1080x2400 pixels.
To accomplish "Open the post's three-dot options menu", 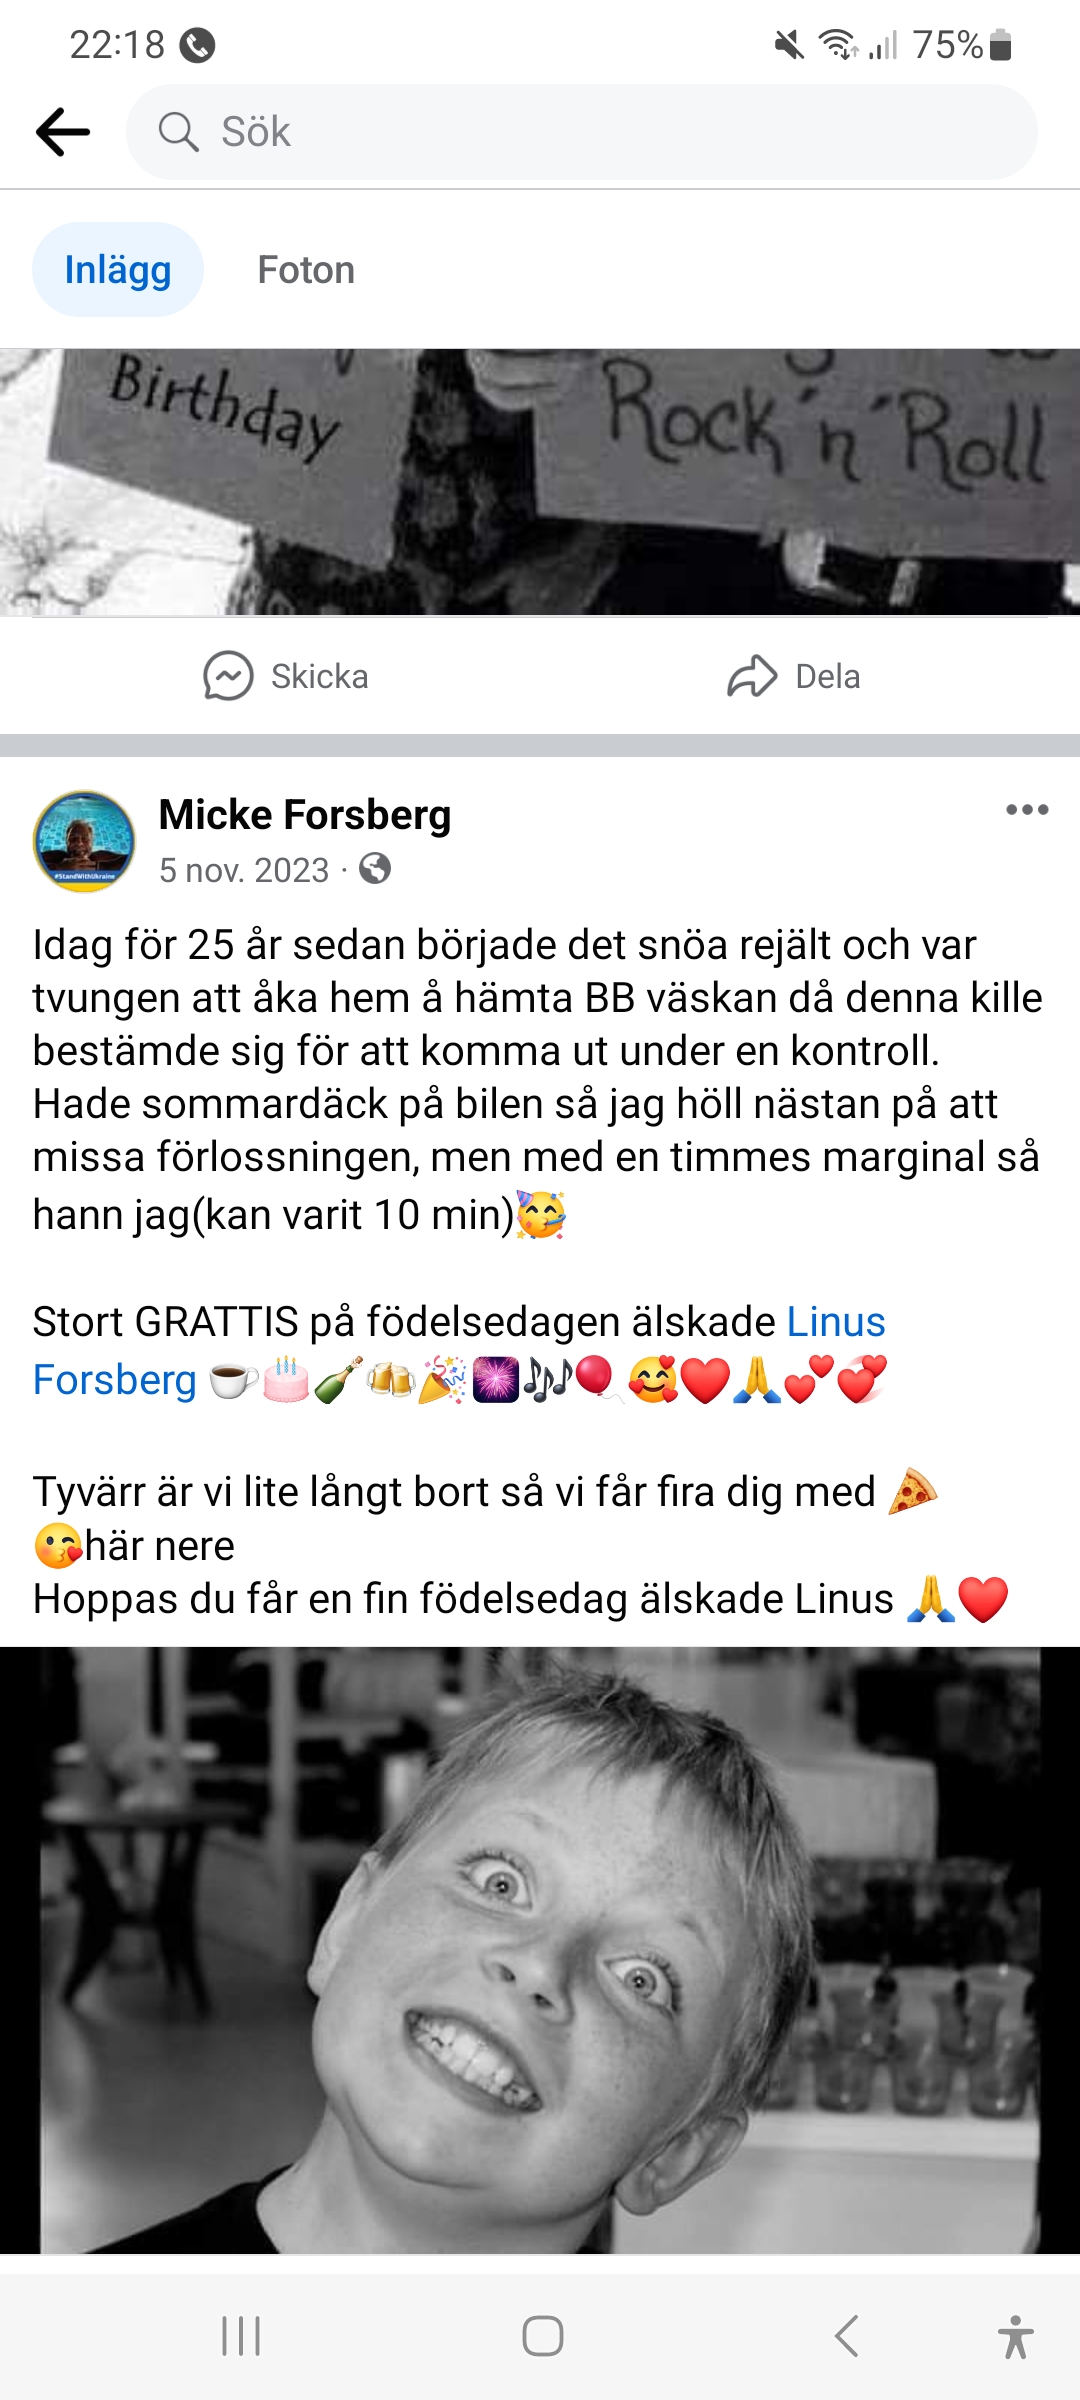I will [1027, 810].
